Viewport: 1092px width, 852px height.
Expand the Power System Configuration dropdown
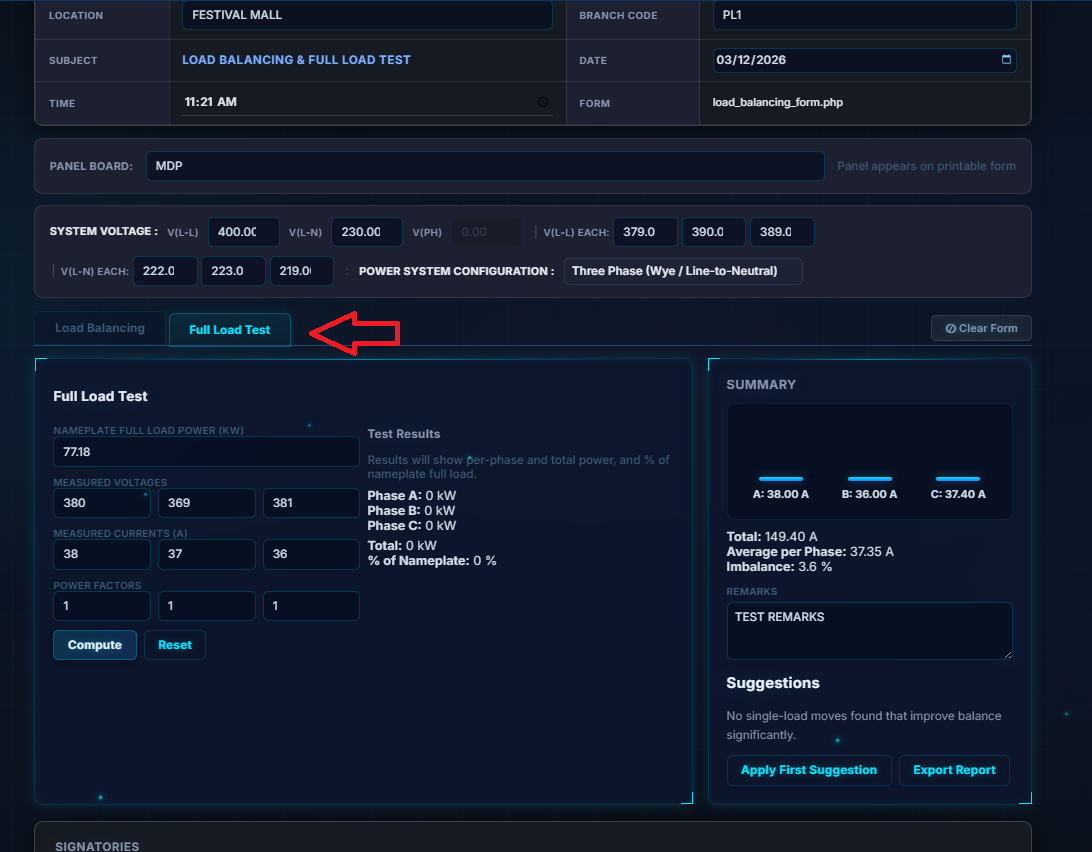click(683, 271)
